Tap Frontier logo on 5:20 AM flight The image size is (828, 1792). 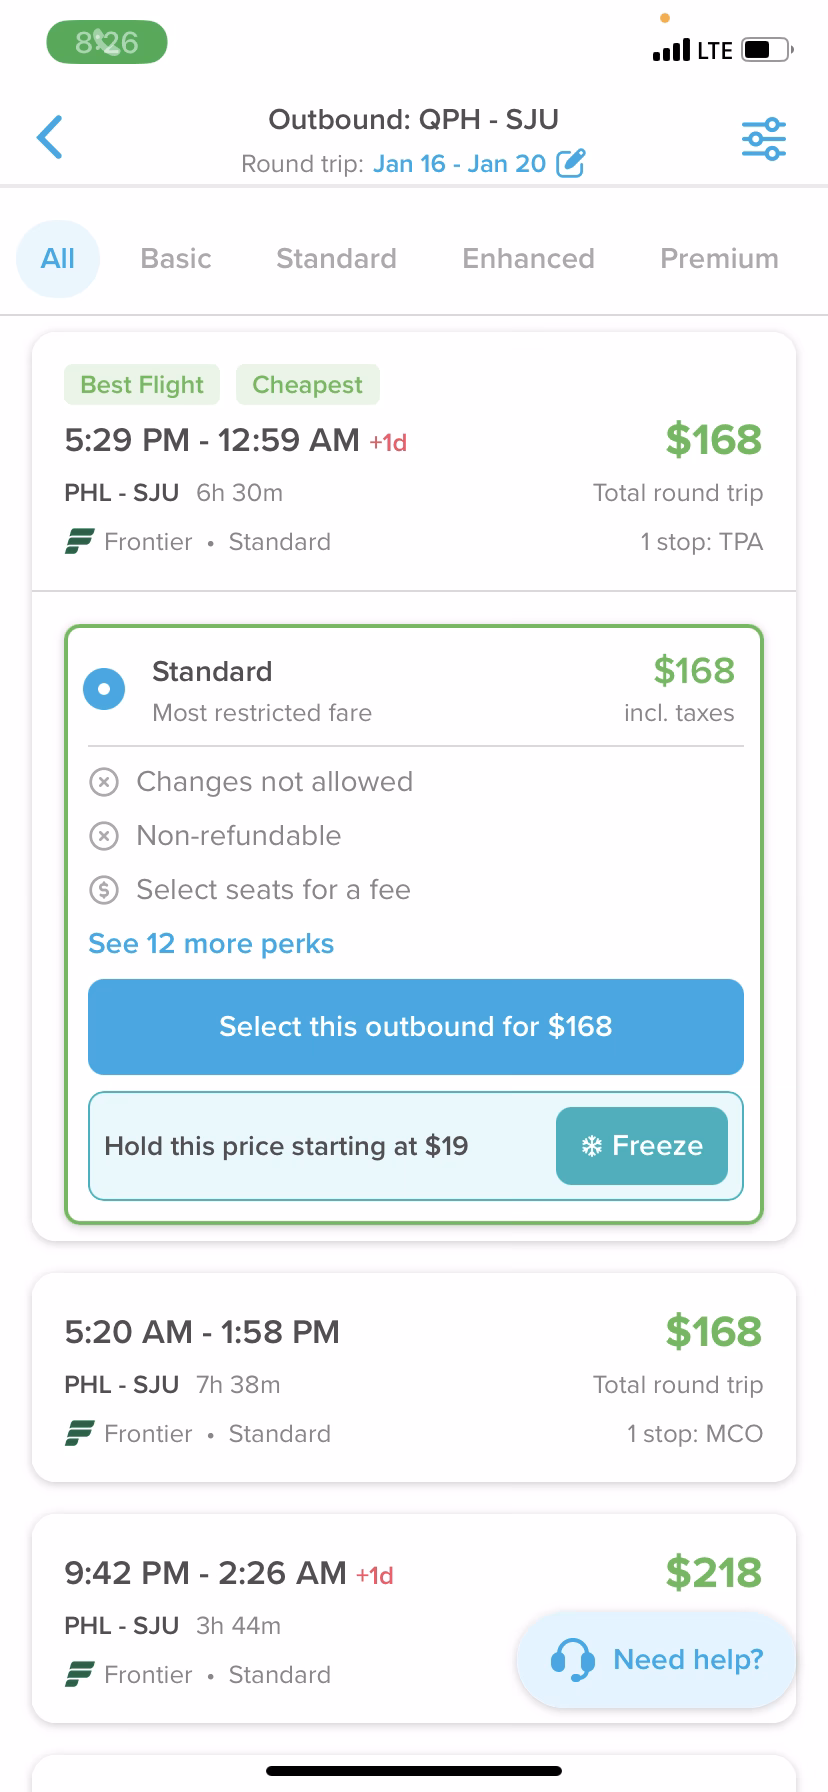pyautogui.click(x=79, y=1434)
